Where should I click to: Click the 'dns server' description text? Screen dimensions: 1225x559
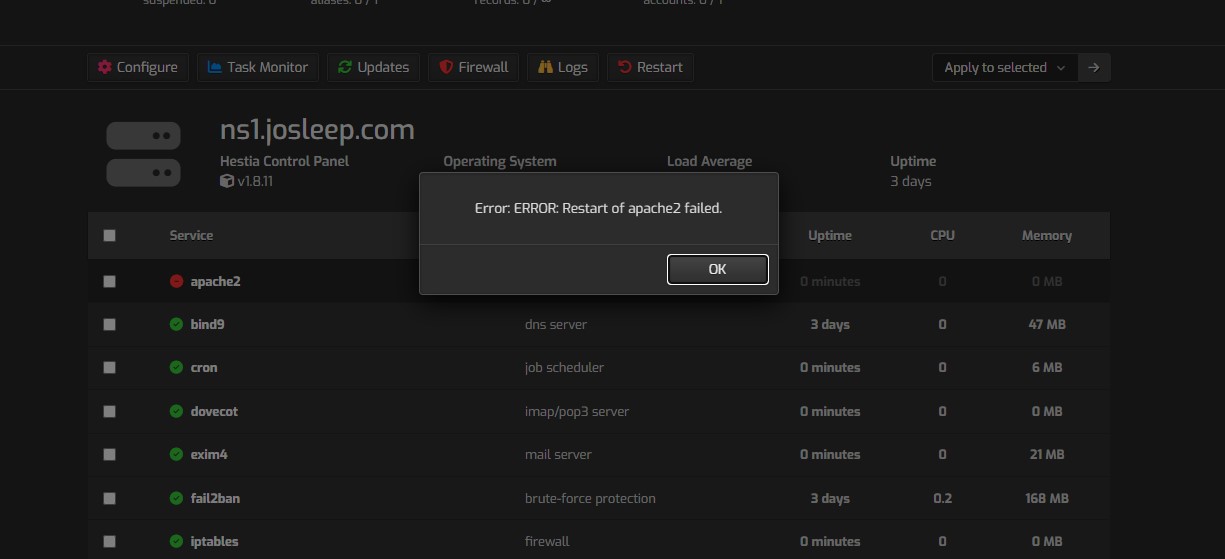click(556, 324)
